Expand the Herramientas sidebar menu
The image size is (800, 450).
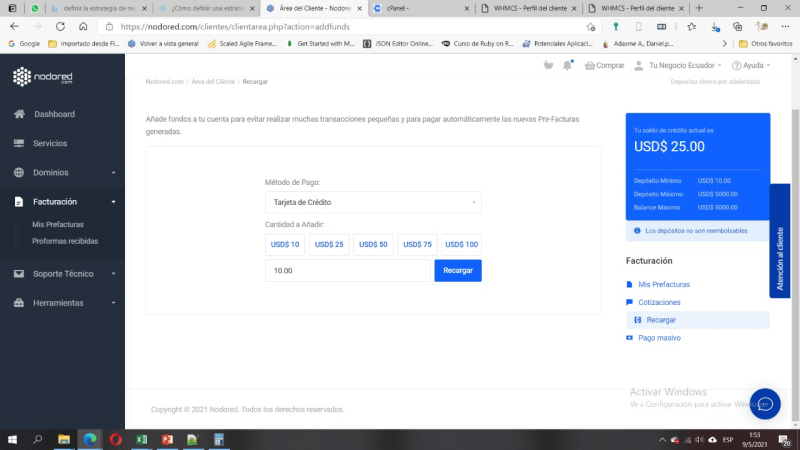62,303
